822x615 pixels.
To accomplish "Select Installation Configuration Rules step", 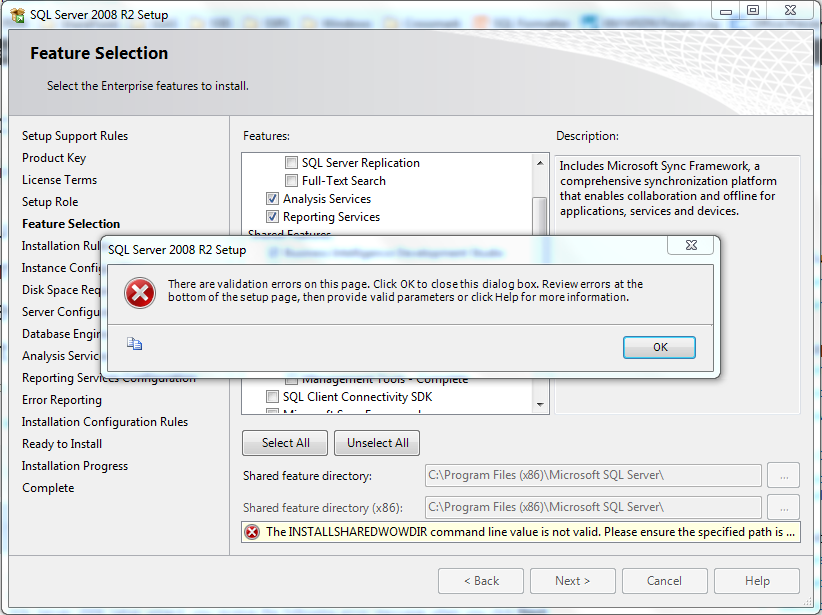I will pos(105,422).
